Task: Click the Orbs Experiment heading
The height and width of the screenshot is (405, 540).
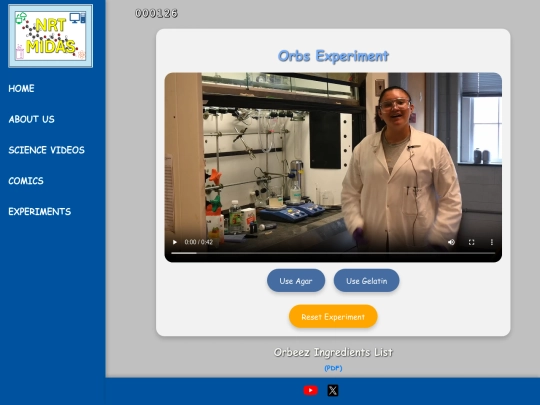Action: pos(333,56)
